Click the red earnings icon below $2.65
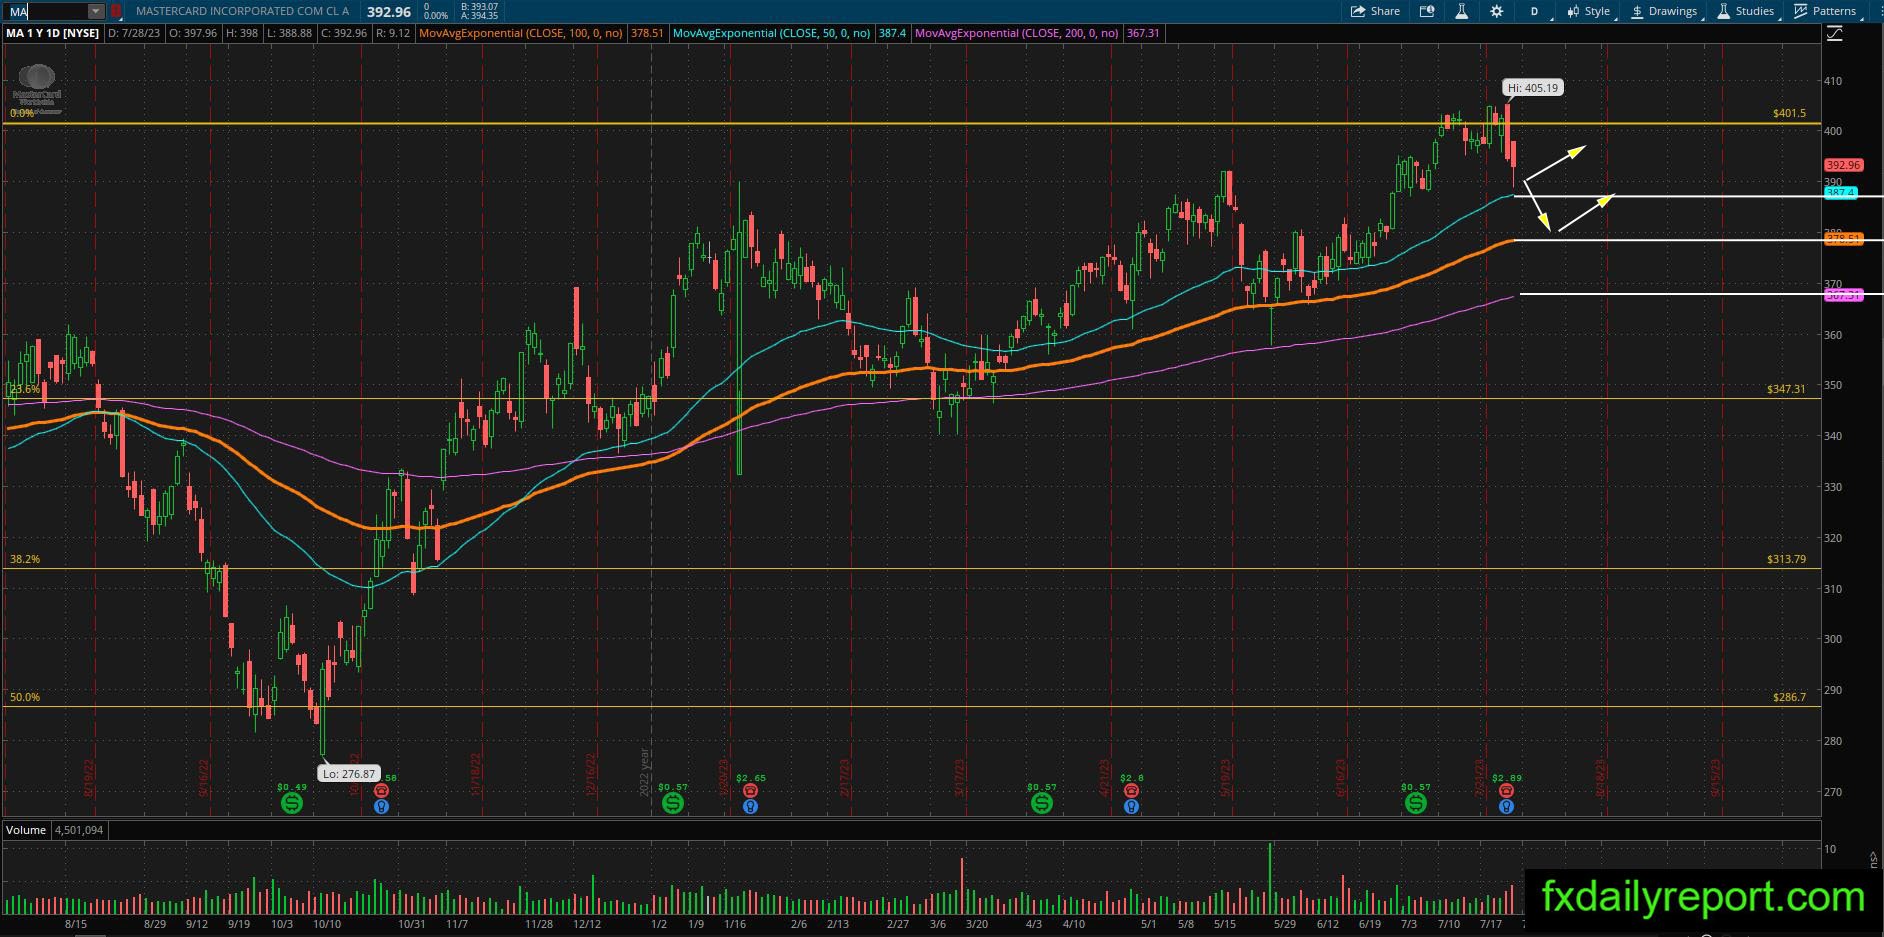 pyautogui.click(x=750, y=791)
